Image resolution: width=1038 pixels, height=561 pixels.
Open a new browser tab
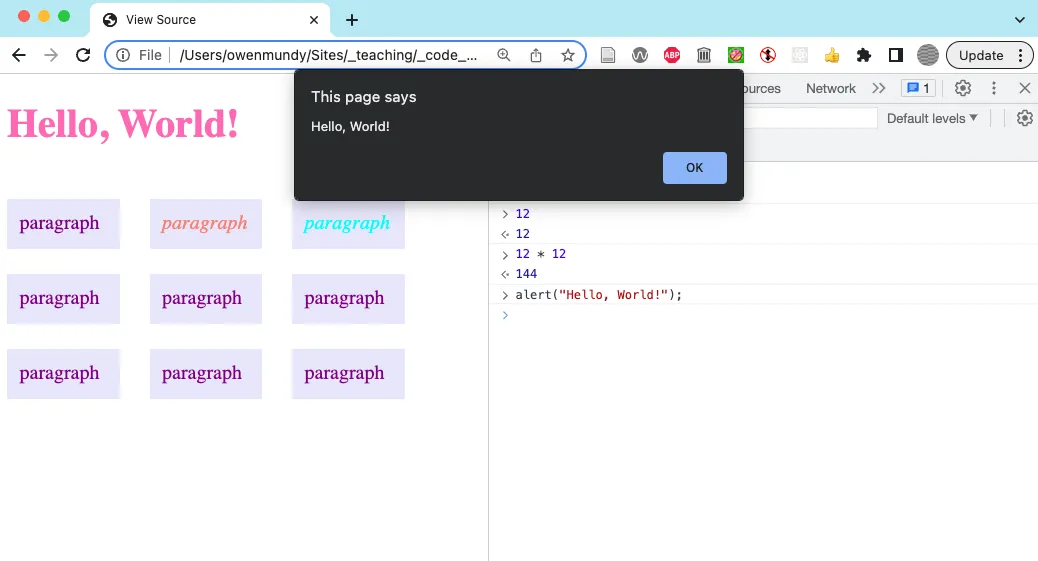[352, 20]
